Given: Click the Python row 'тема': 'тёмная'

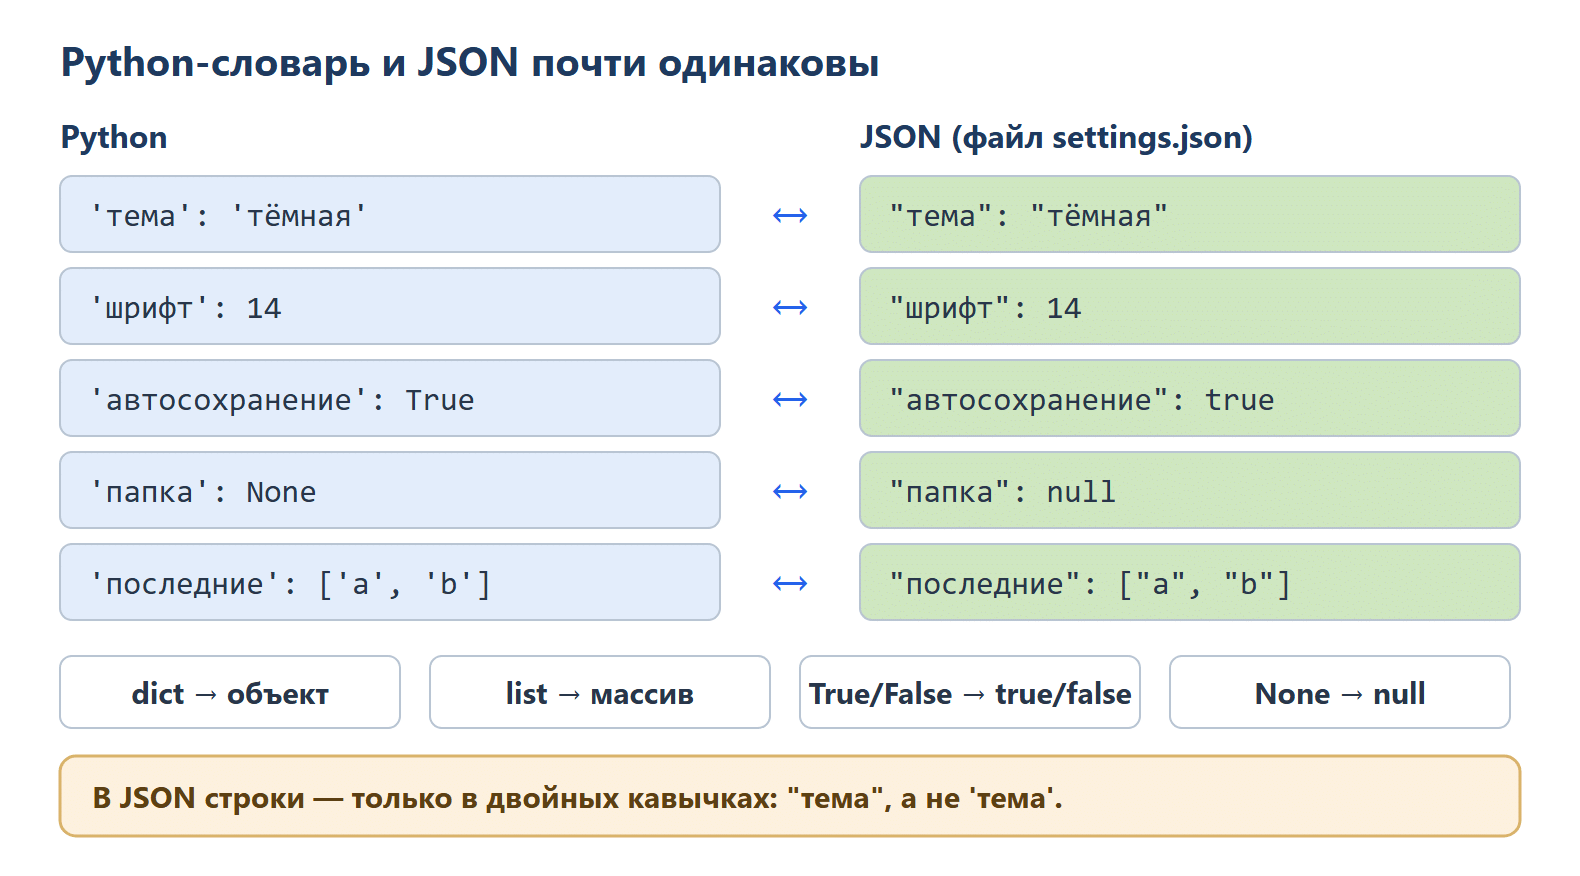Looking at the screenshot, I should click(390, 214).
